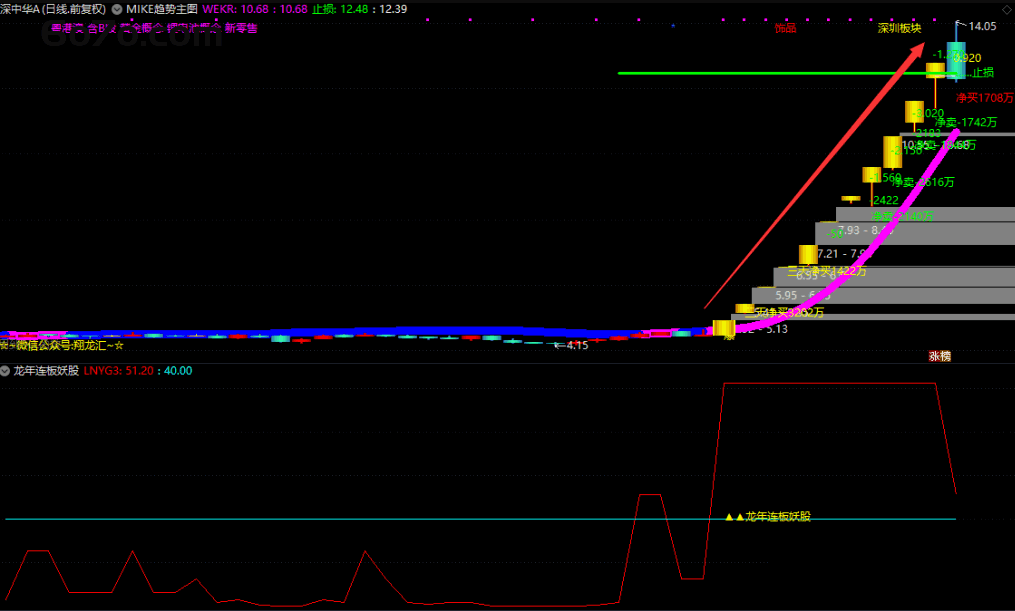
Task: Select the 深圳板块 sector label
Action: point(898,29)
